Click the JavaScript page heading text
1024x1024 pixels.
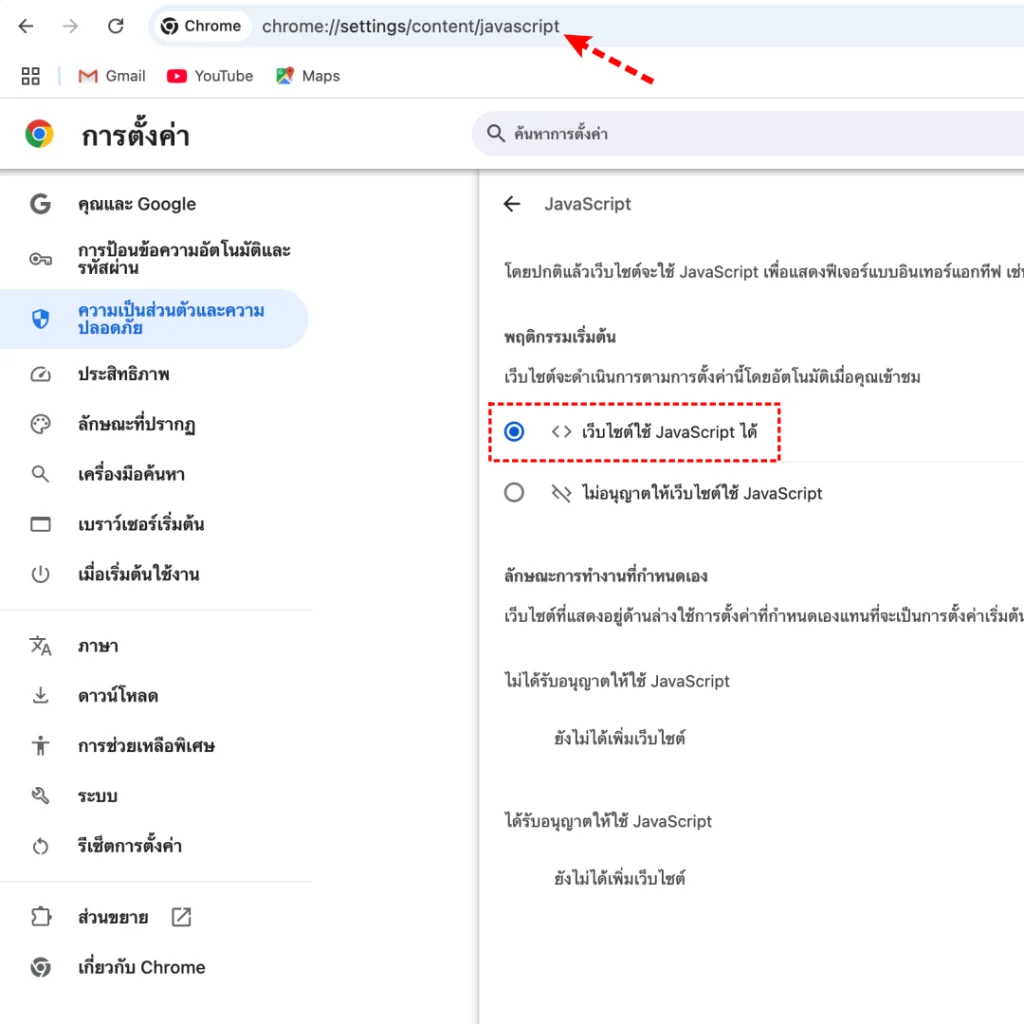(x=588, y=204)
